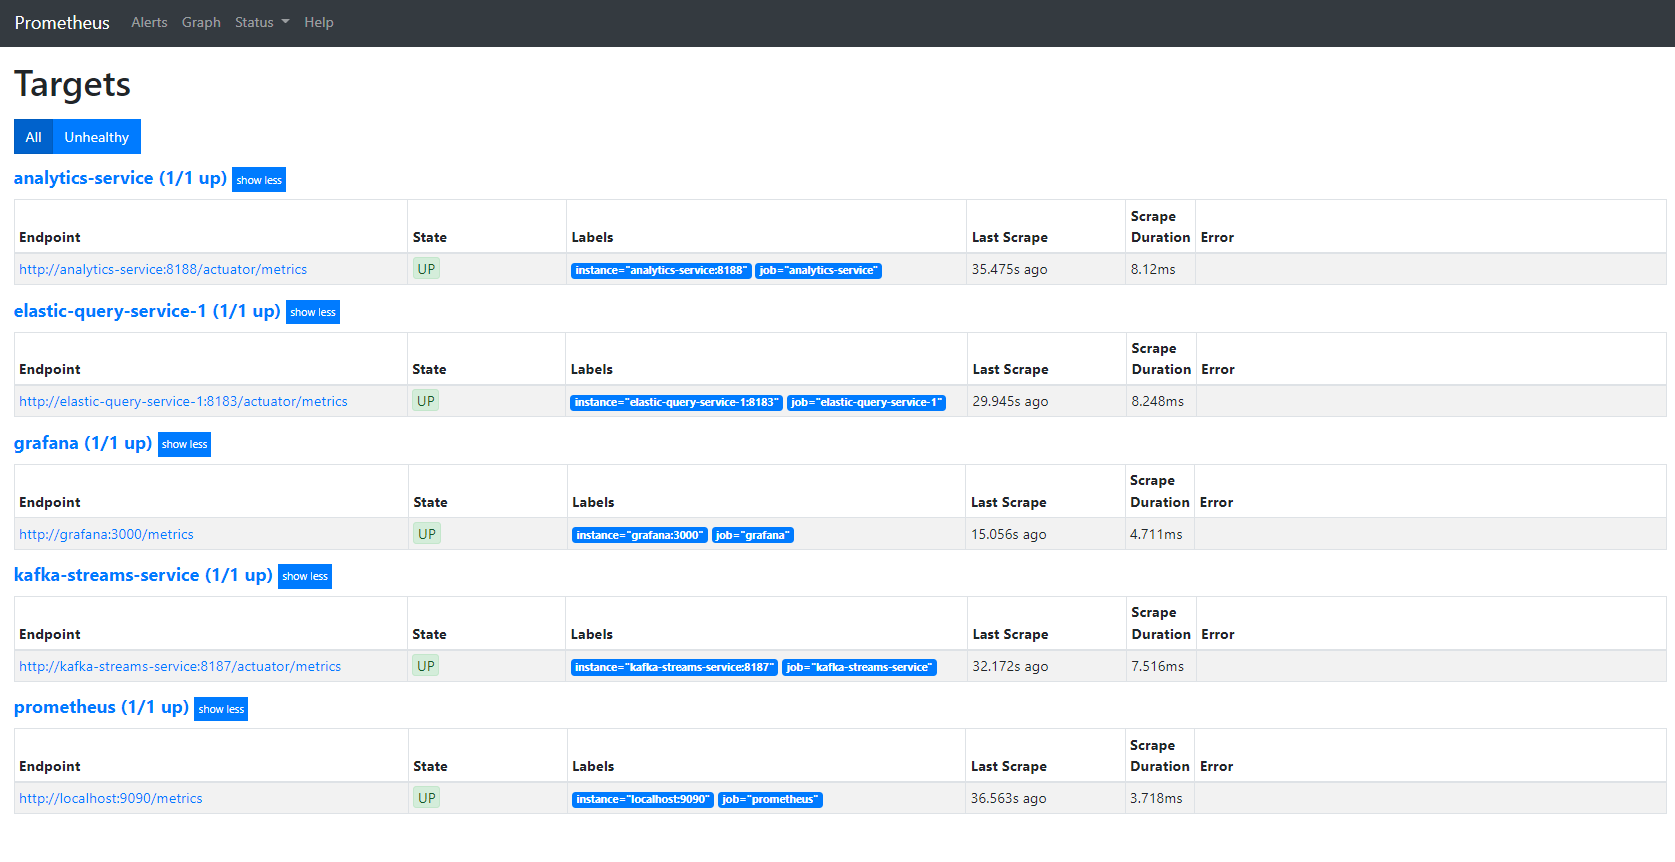Click the 29.945s ago last scrape value
The width and height of the screenshot is (1675, 862).
click(x=1011, y=401)
